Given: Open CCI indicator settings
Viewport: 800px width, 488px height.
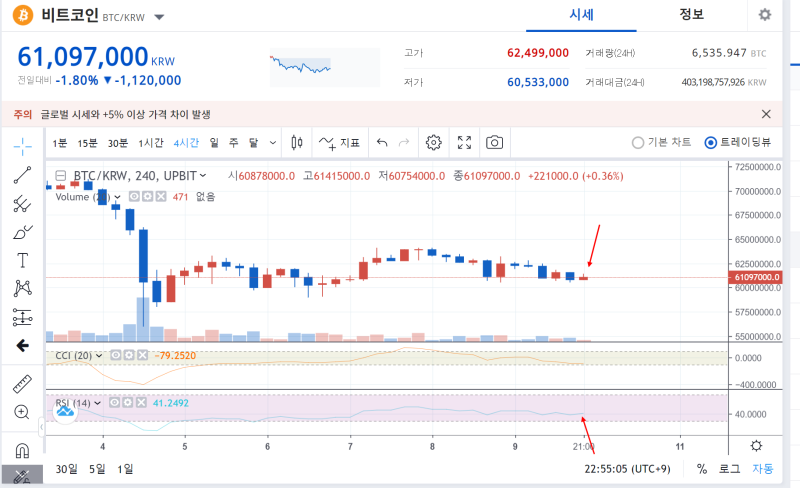Looking at the screenshot, I should [129, 355].
